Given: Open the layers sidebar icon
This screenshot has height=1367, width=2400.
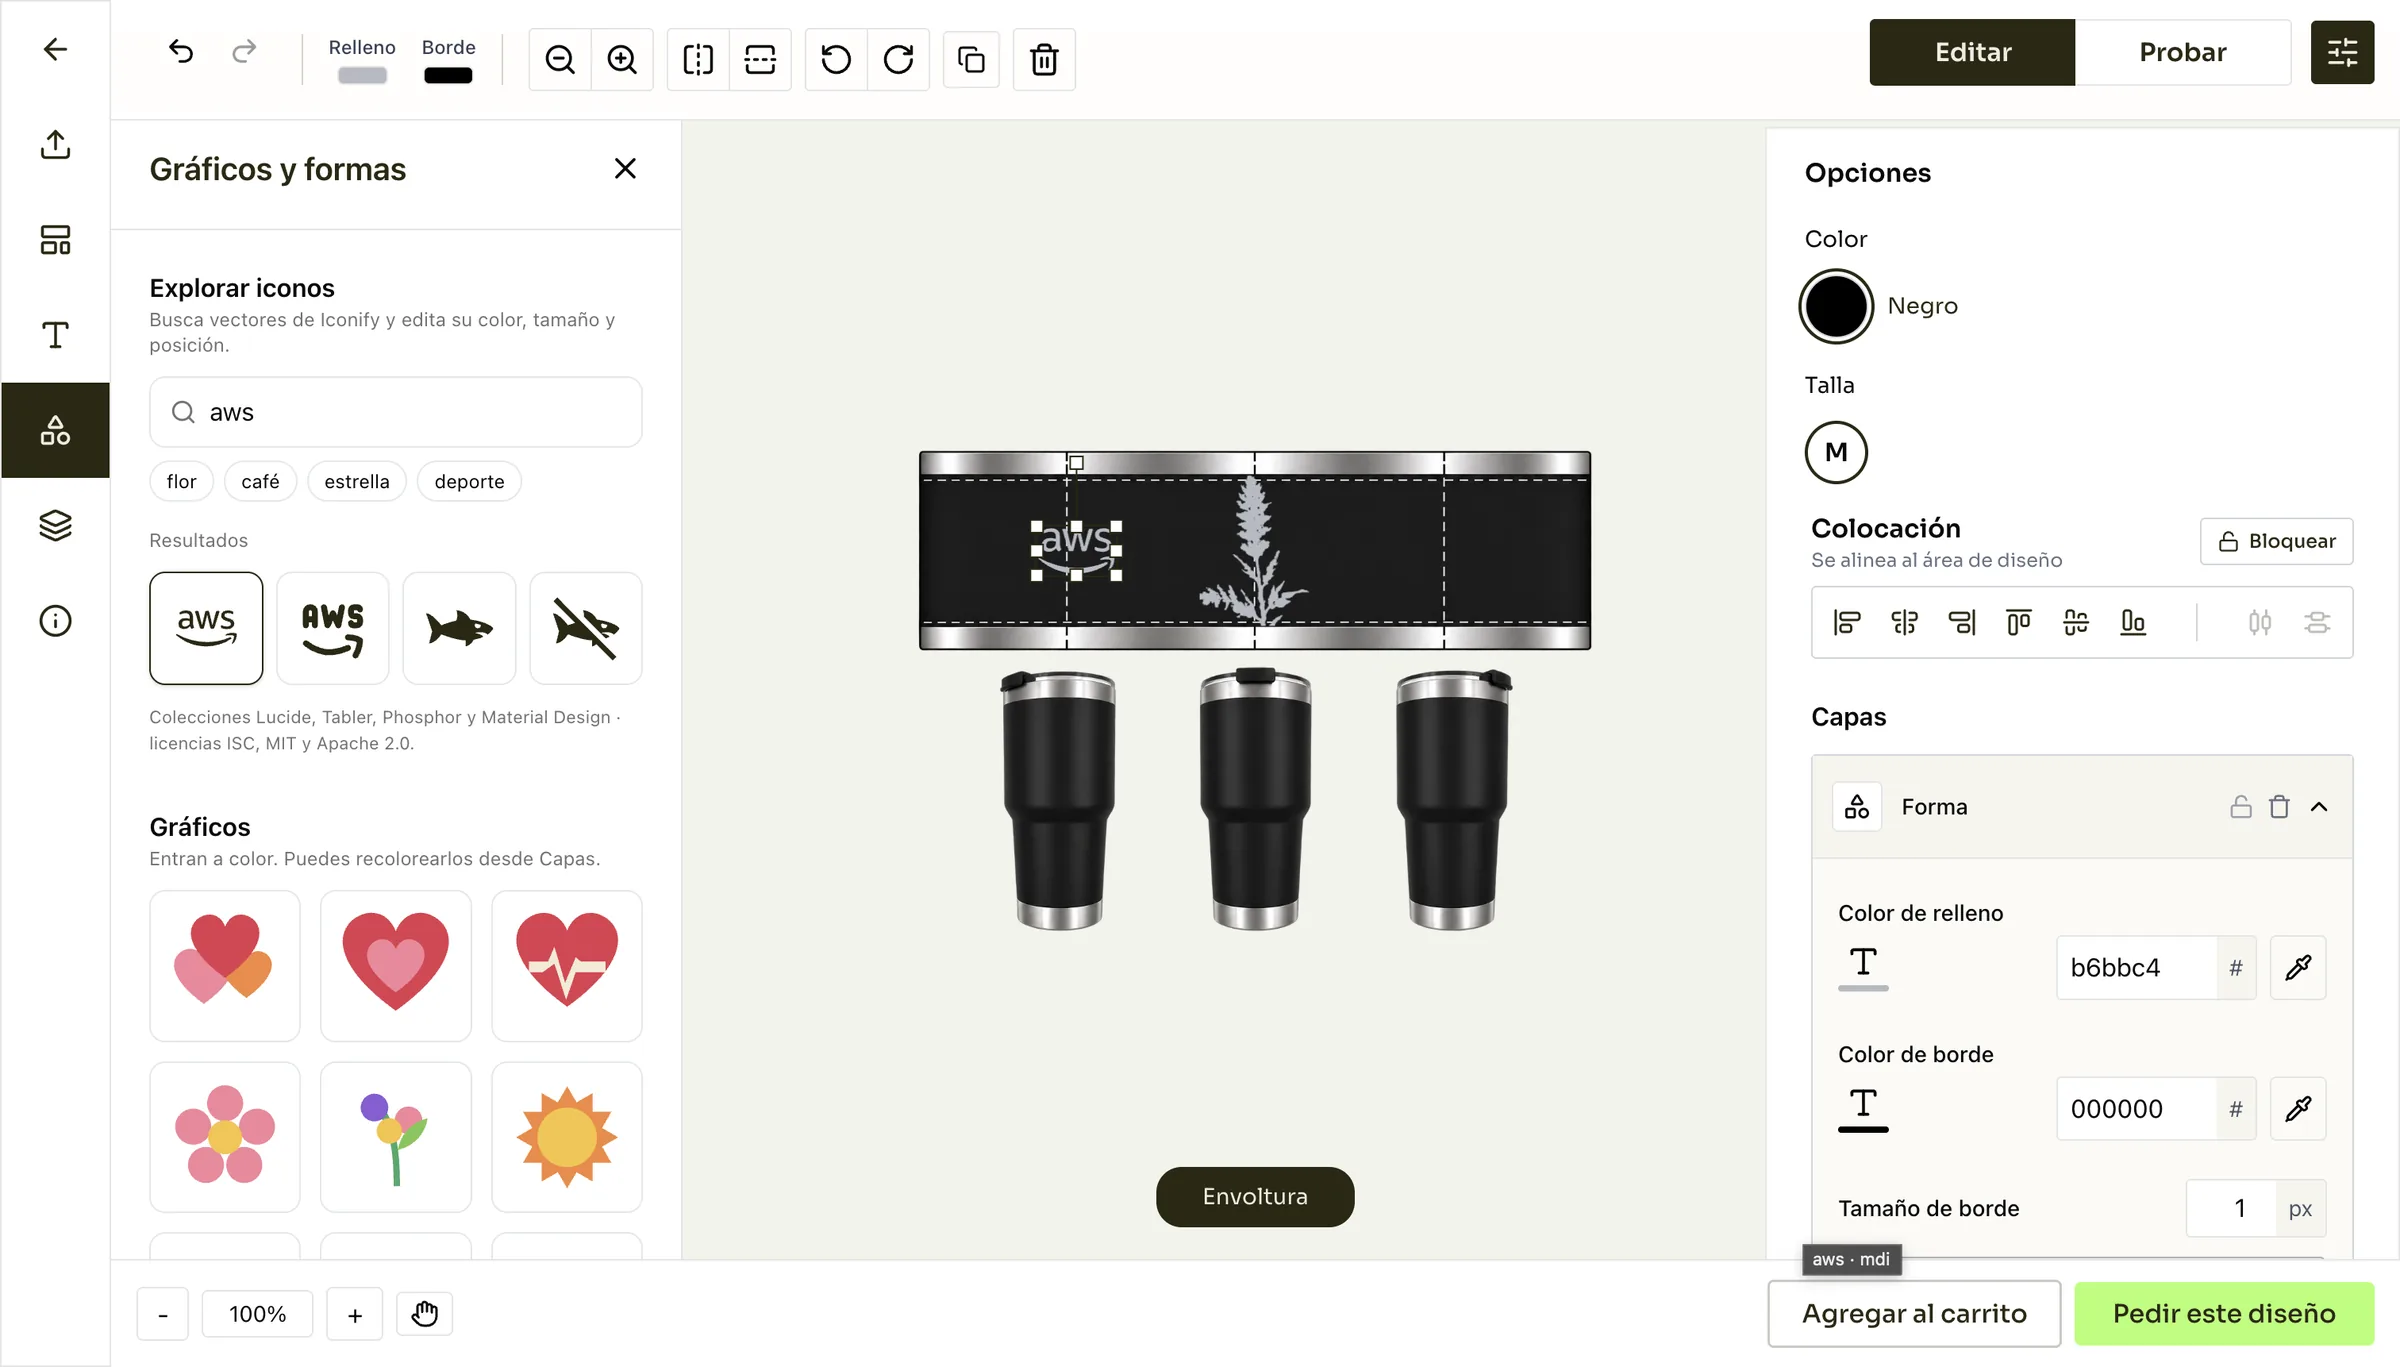Looking at the screenshot, I should [x=55, y=526].
